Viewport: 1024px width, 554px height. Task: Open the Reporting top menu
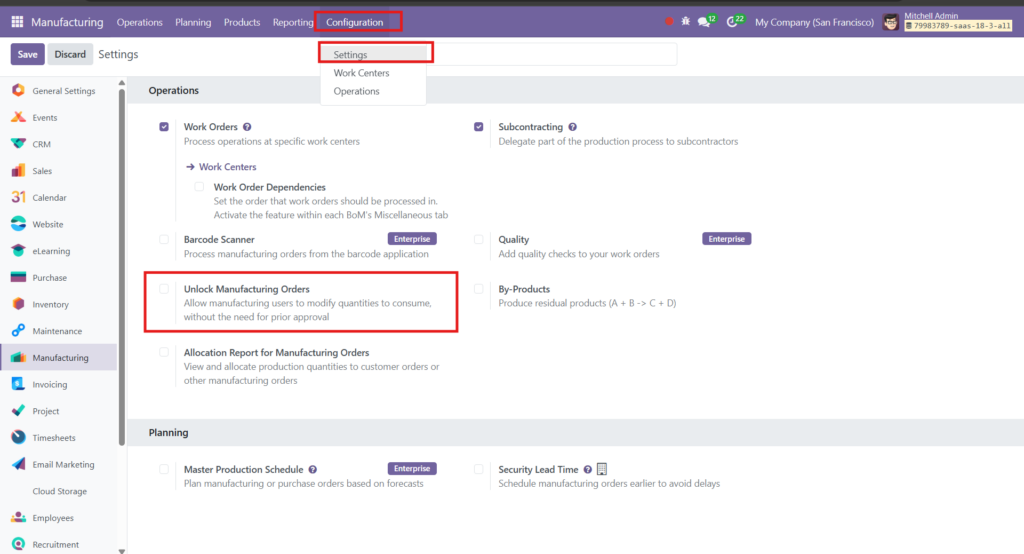293,22
